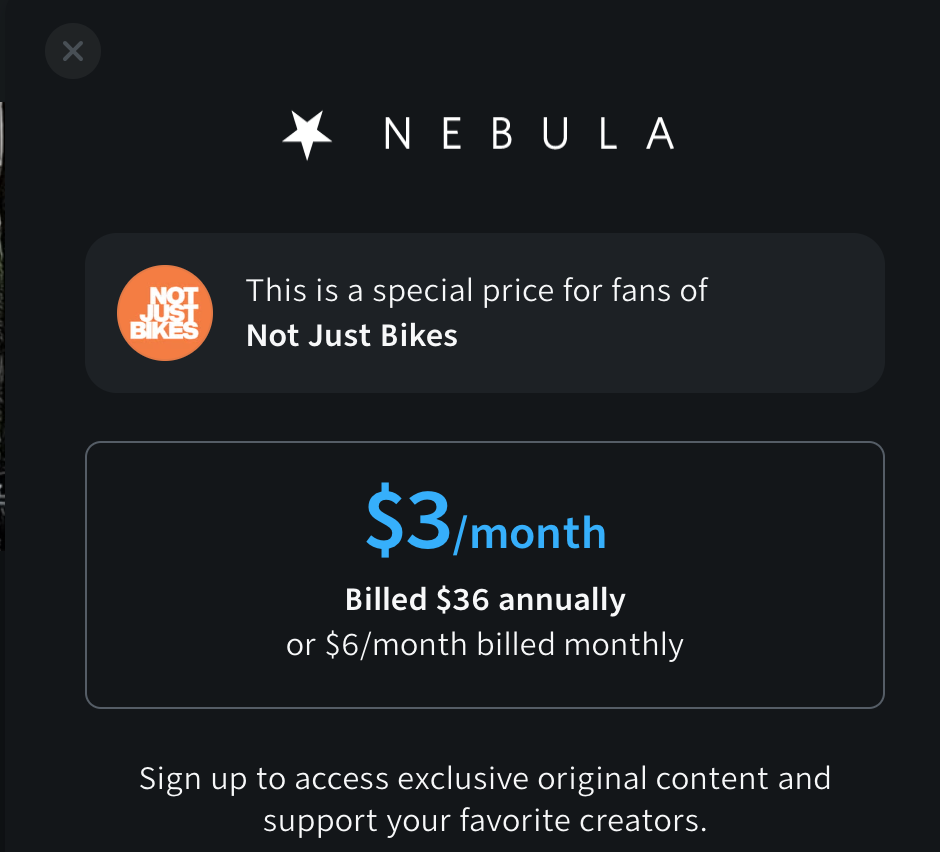Screen dimensions: 940x852
Task: Close the Nebula signup dialog
Action: (x=73, y=51)
